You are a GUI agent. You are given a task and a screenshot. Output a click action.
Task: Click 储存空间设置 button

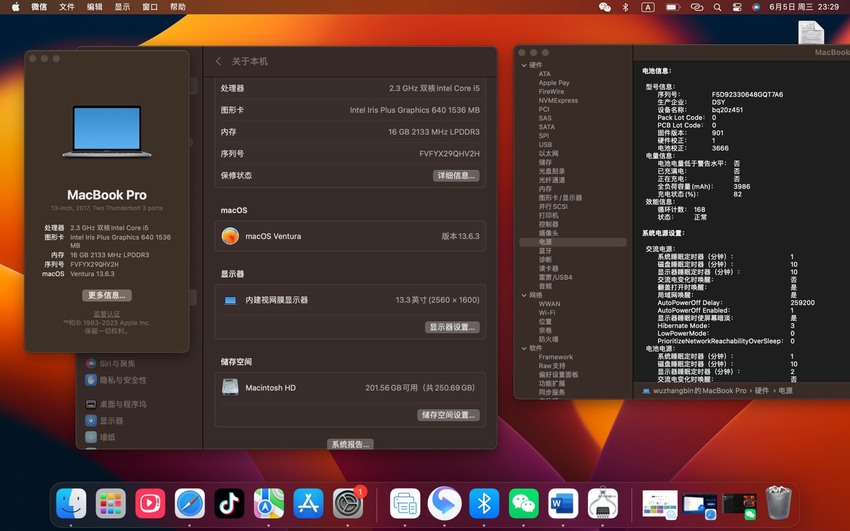(x=448, y=415)
